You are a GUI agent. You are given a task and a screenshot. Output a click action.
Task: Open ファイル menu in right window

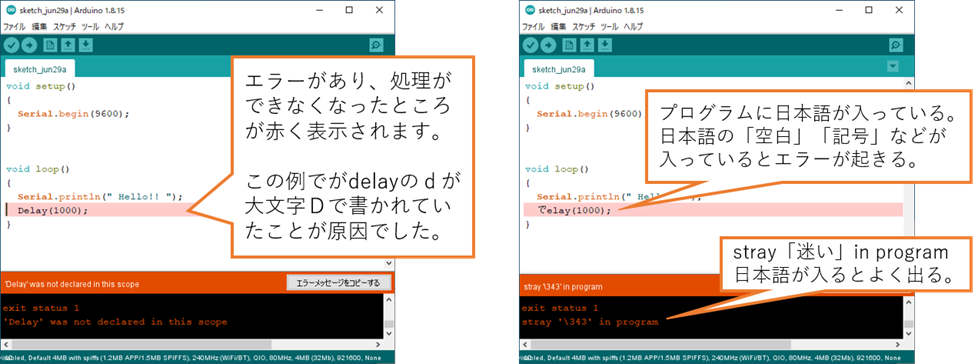tap(533, 27)
